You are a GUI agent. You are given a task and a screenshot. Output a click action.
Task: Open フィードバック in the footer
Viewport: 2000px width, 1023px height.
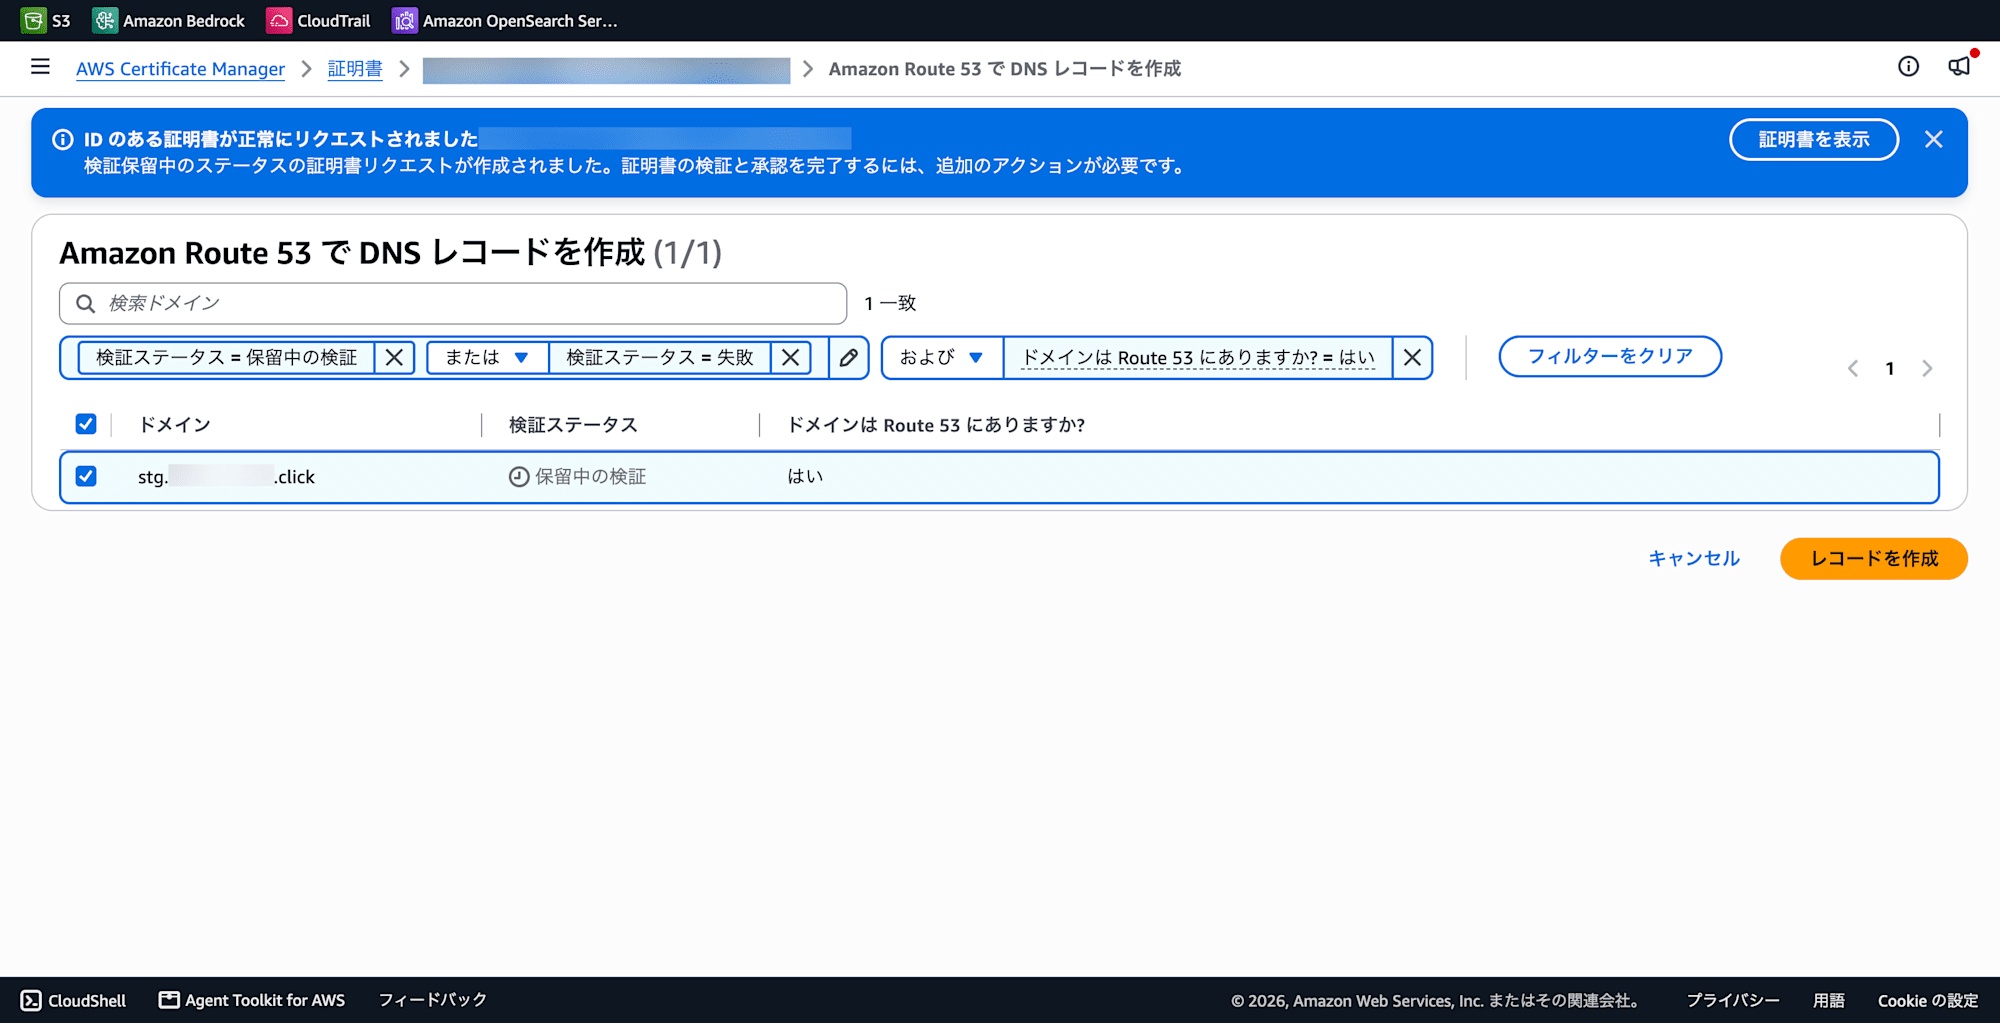[x=433, y=1000]
